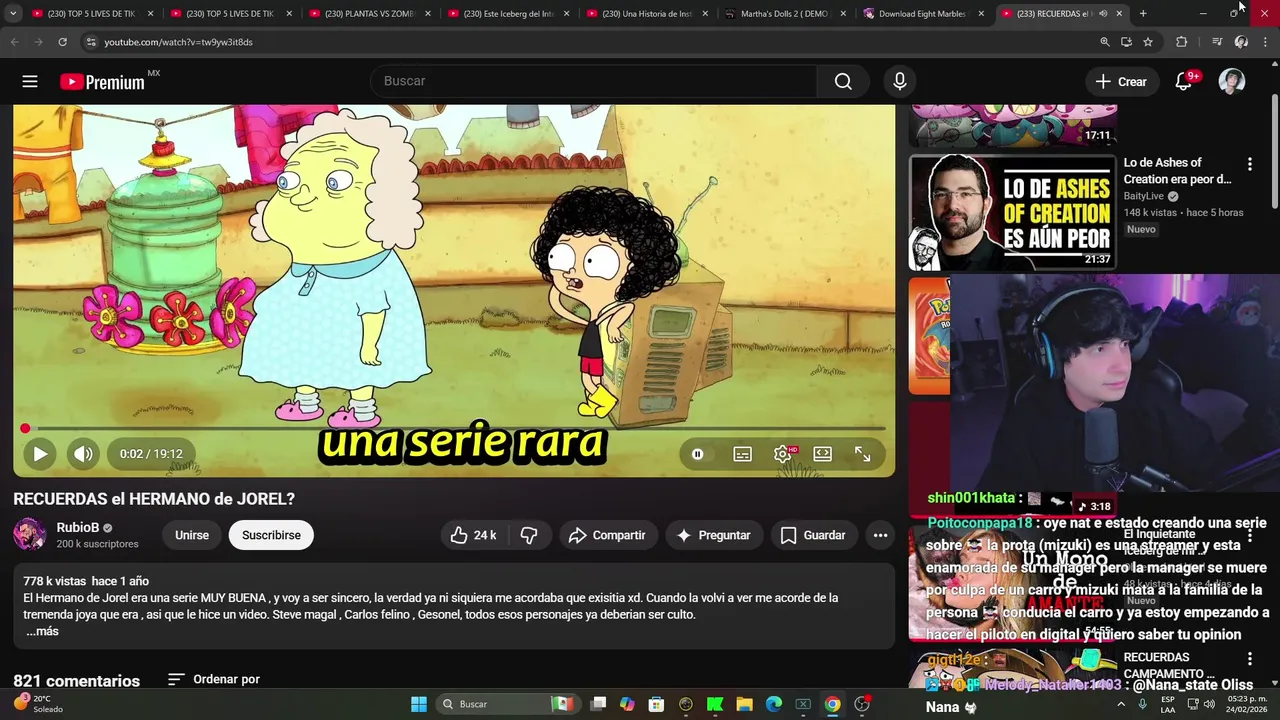Open the YouTube hamburger guide menu
1280x720 pixels.
pyautogui.click(x=30, y=81)
